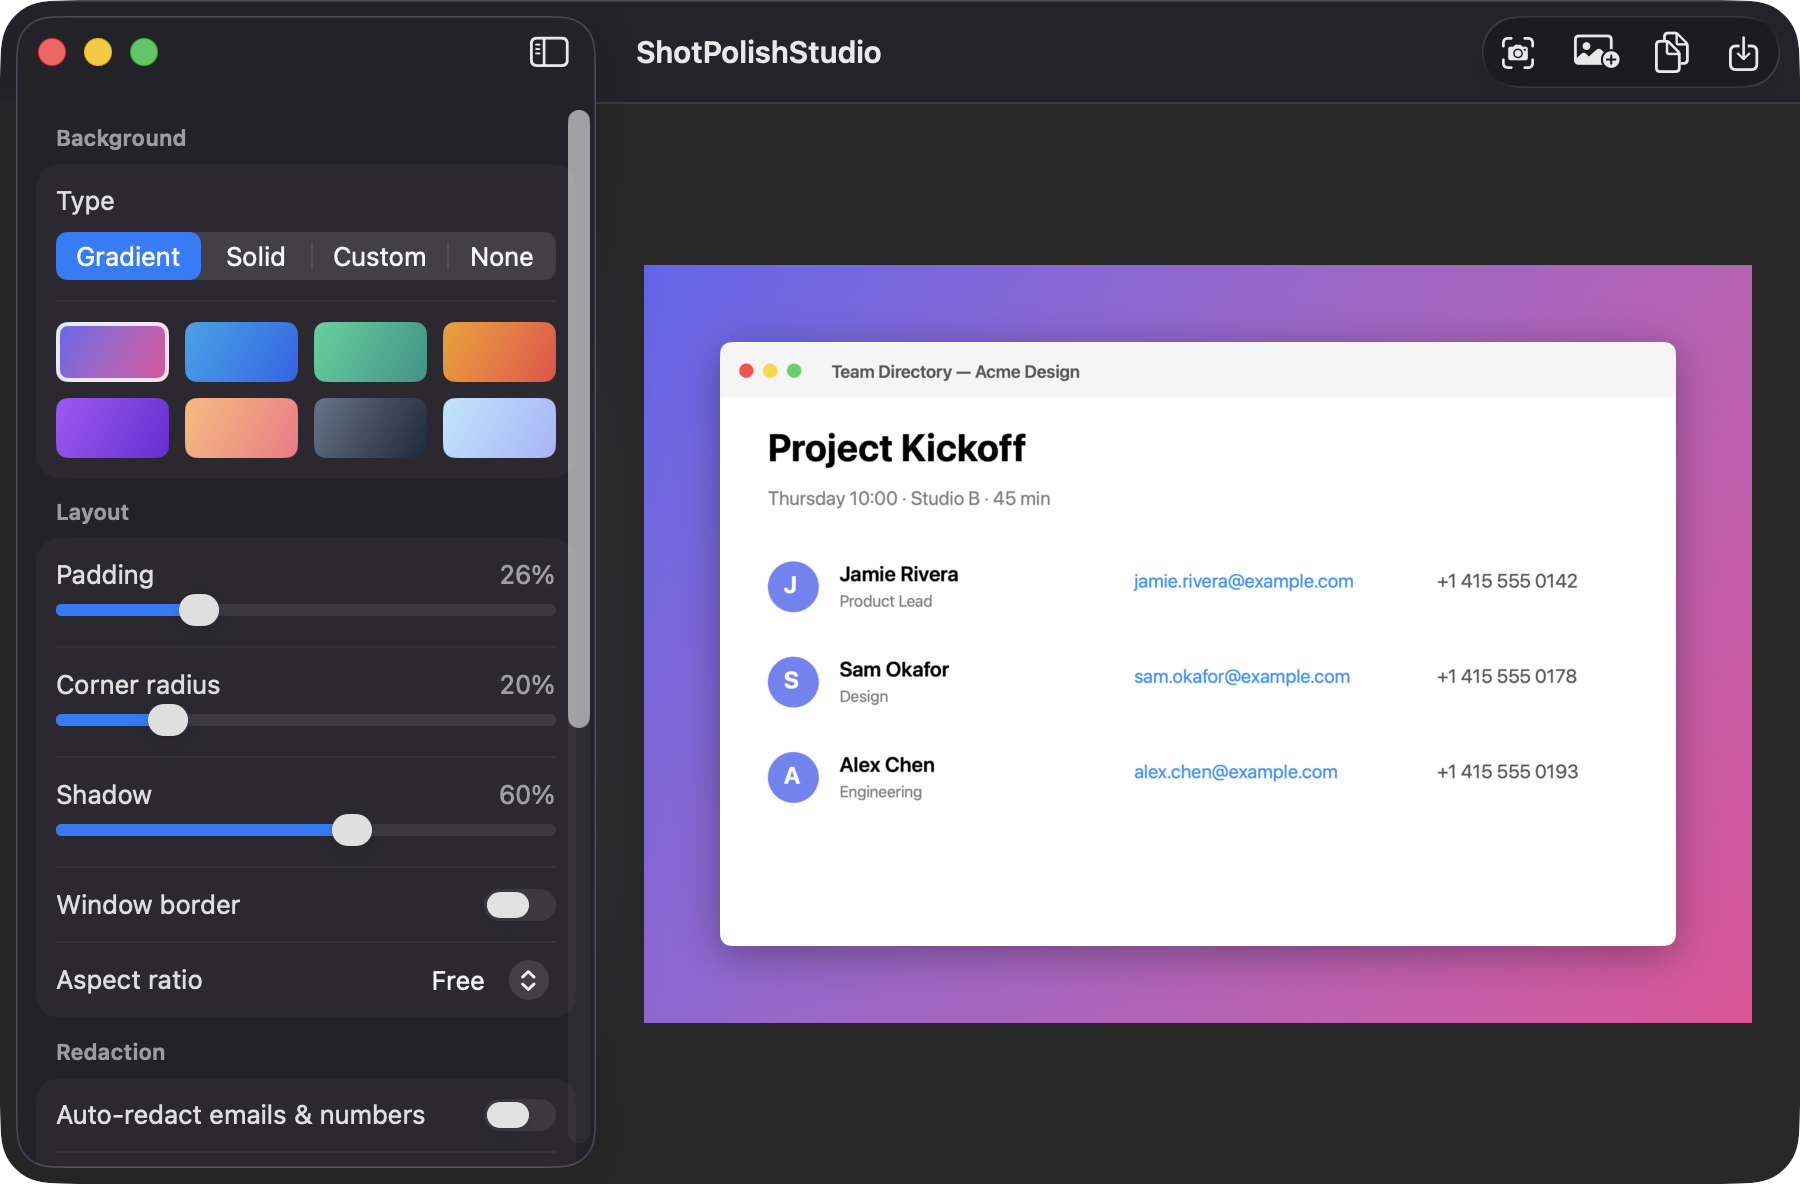Click alex.chen@example.com email link

[1235, 772]
